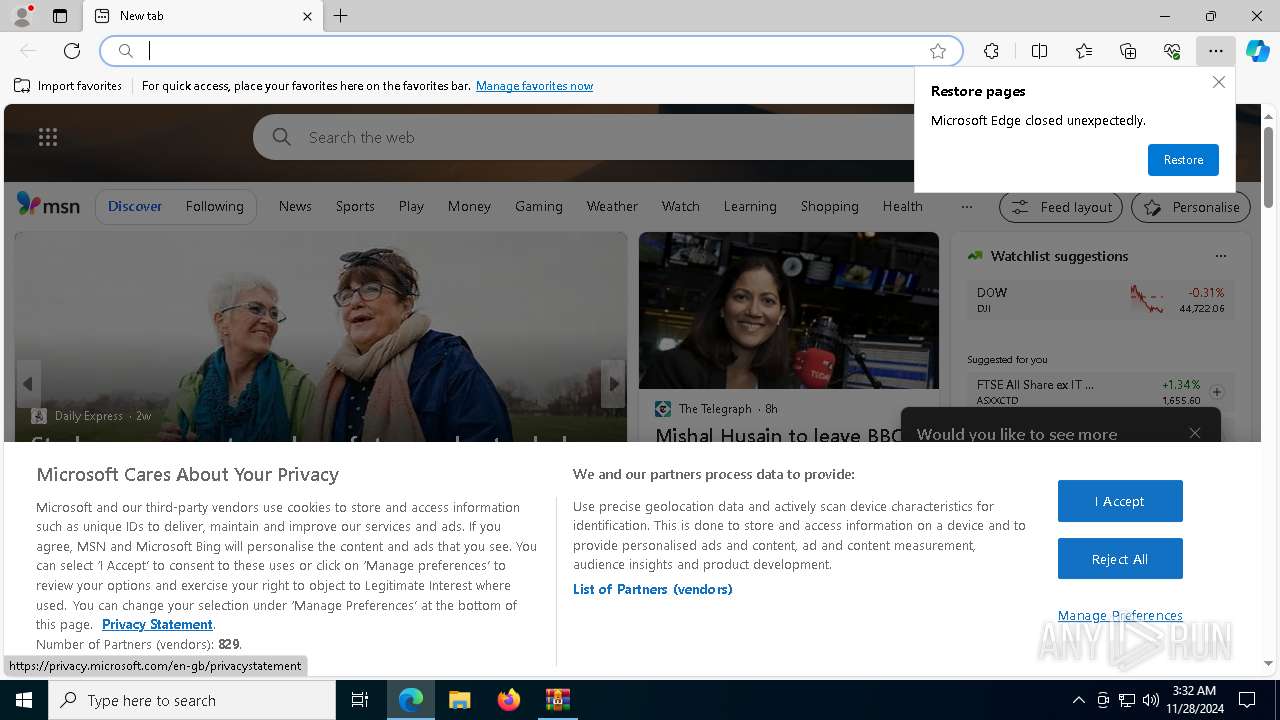
Task: Open the Favorites list icon
Action: click(x=1084, y=51)
